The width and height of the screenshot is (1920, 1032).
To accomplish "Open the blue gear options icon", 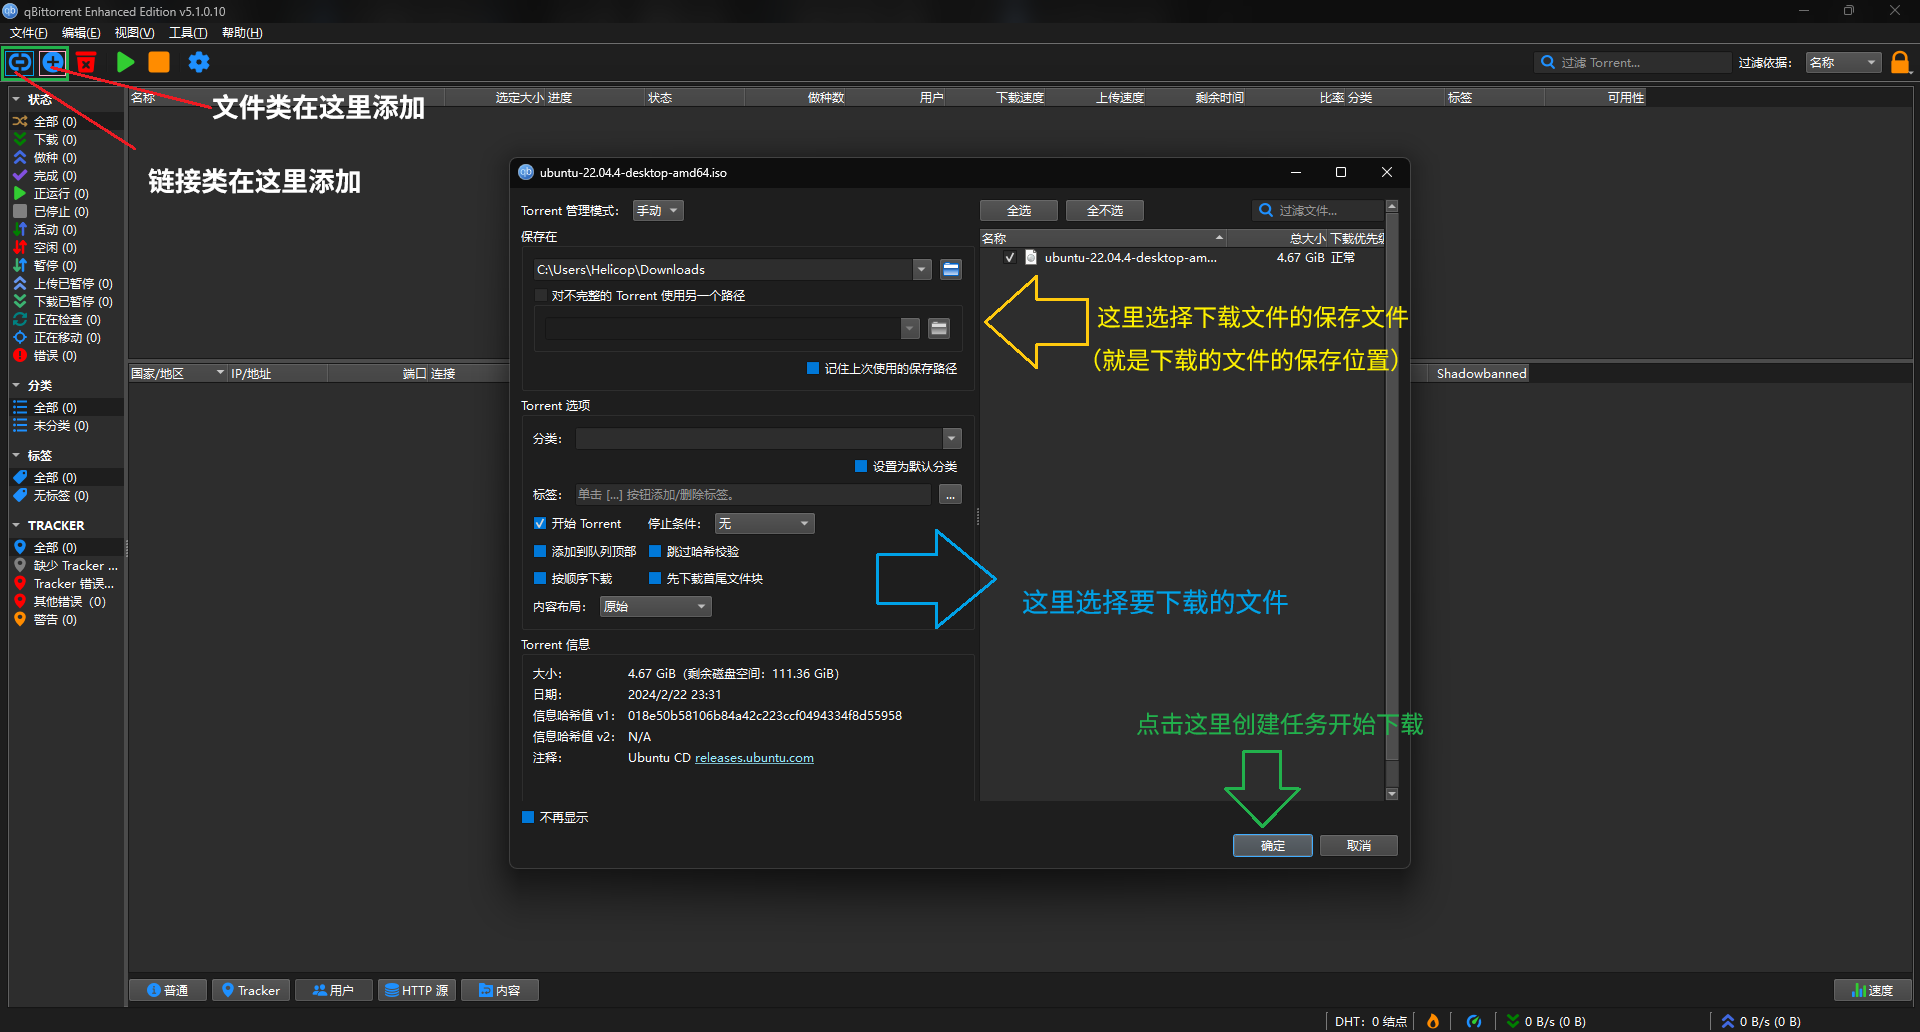I will (199, 62).
